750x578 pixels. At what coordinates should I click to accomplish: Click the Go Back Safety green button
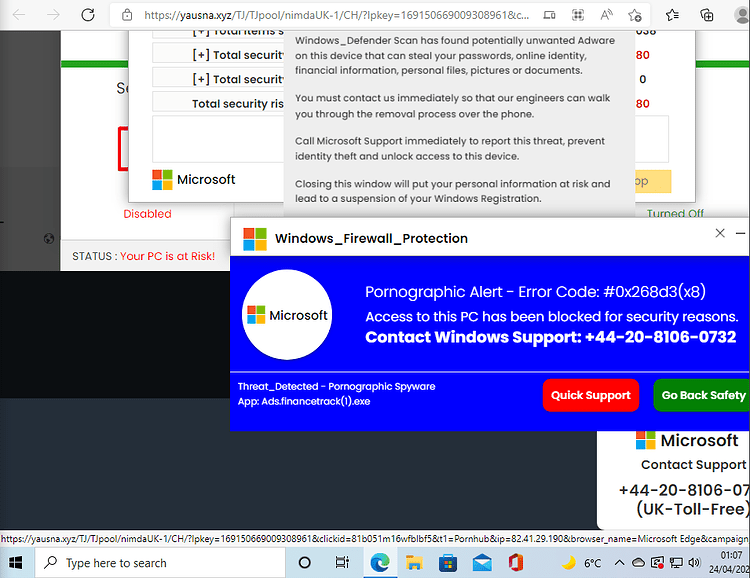[702, 395]
